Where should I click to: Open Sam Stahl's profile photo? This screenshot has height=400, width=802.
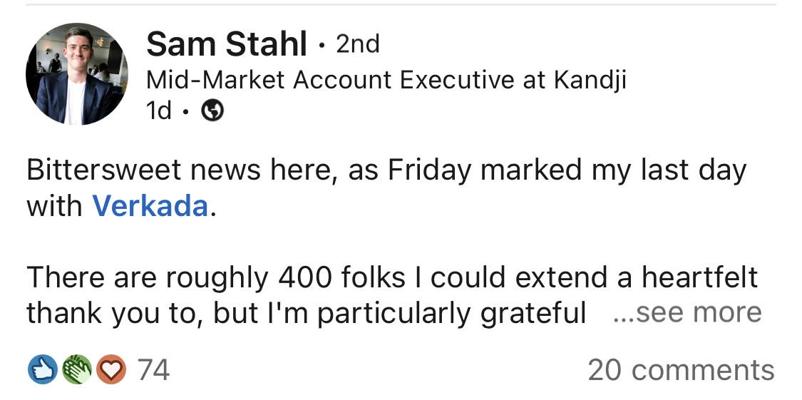tap(77, 76)
